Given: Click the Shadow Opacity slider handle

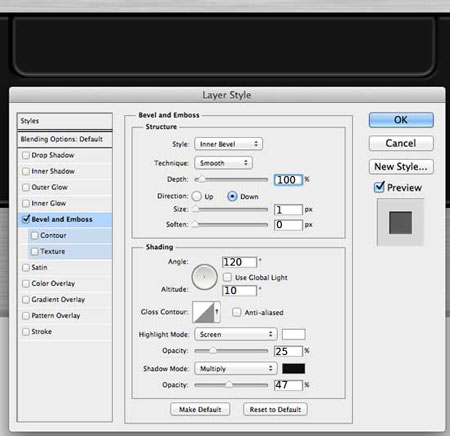Looking at the screenshot, I should [229, 385].
